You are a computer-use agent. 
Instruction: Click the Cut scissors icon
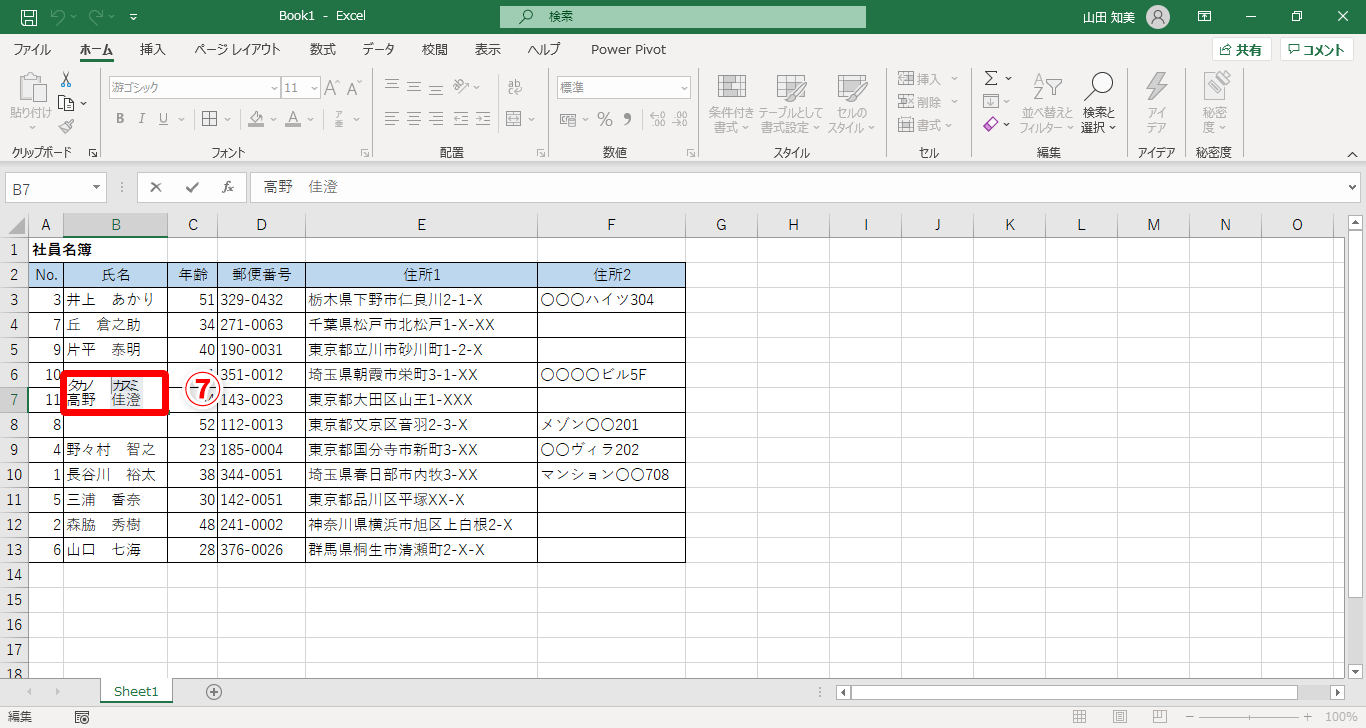(66, 80)
